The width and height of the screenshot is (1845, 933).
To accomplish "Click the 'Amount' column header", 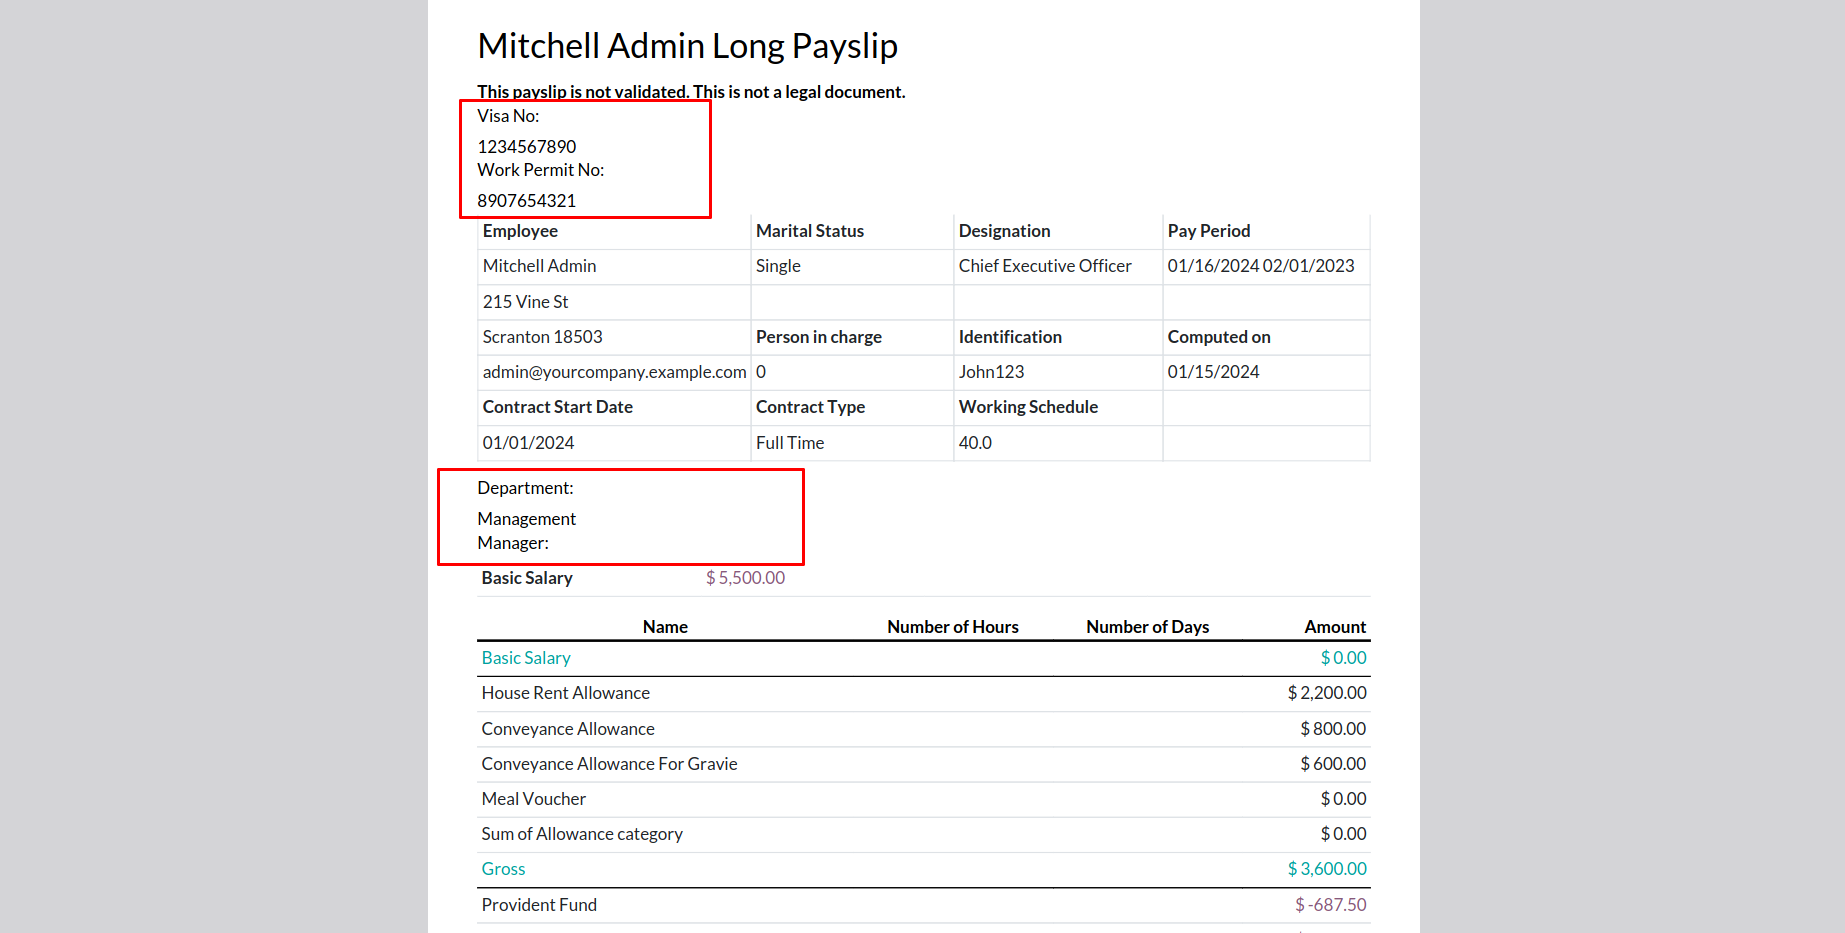I will pyautogui.click(x=1335, y=627).
